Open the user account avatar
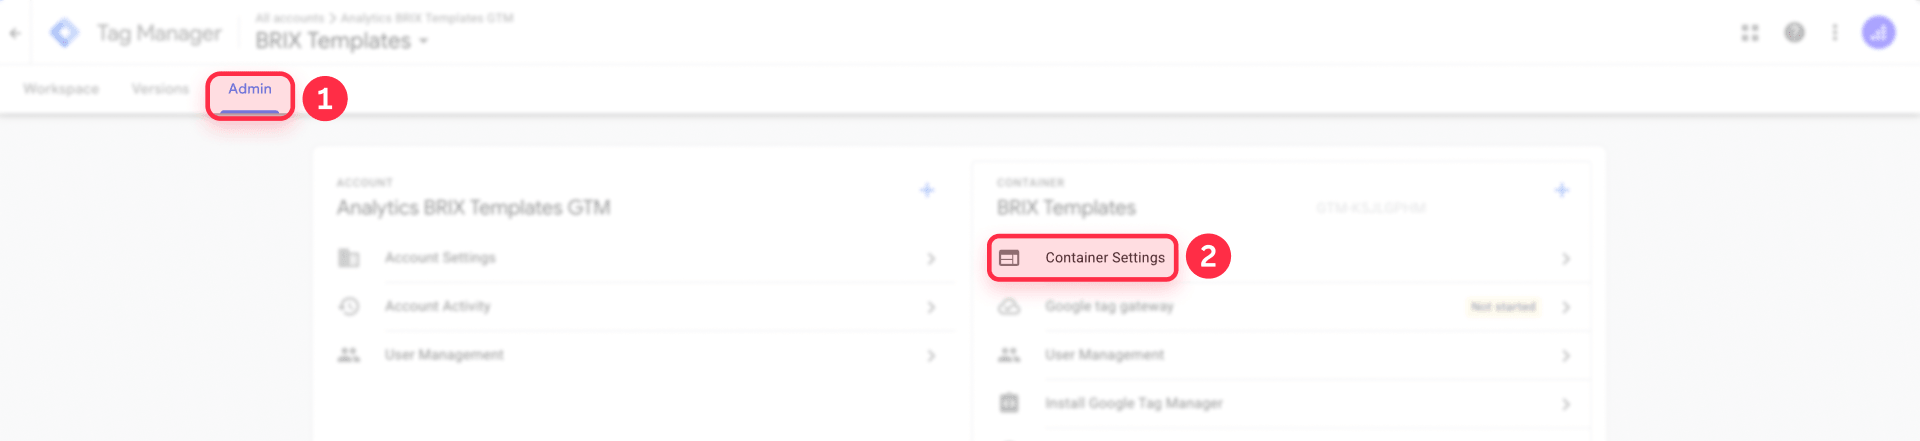This screenshot has width=1920, height=441. point(1879,33)
